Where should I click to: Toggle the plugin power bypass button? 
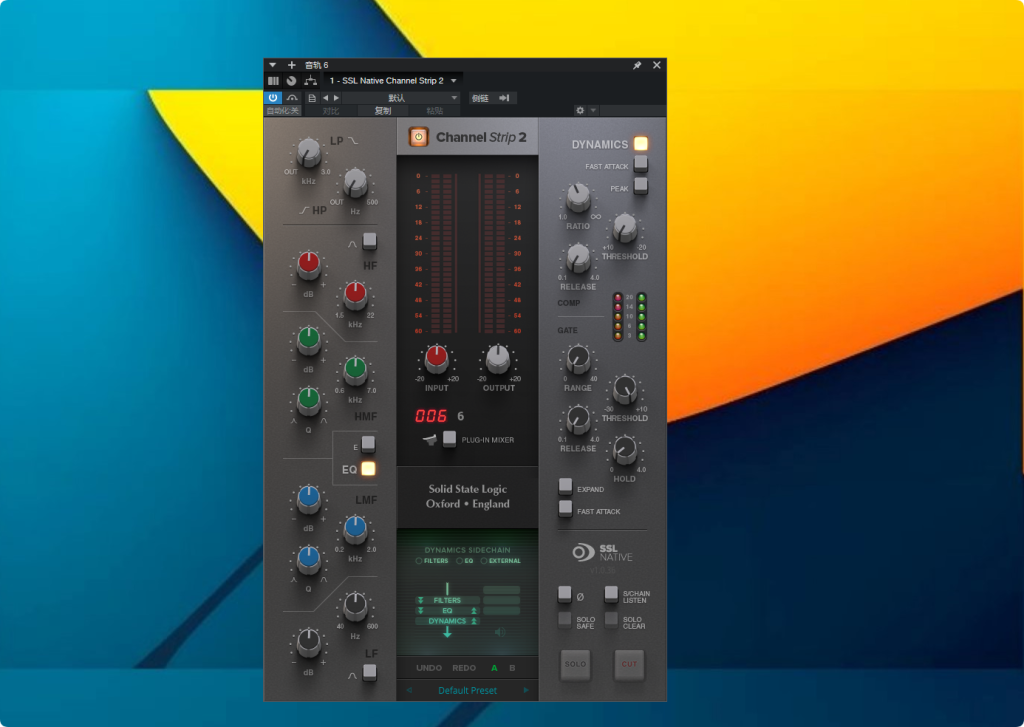pos(273,98)
